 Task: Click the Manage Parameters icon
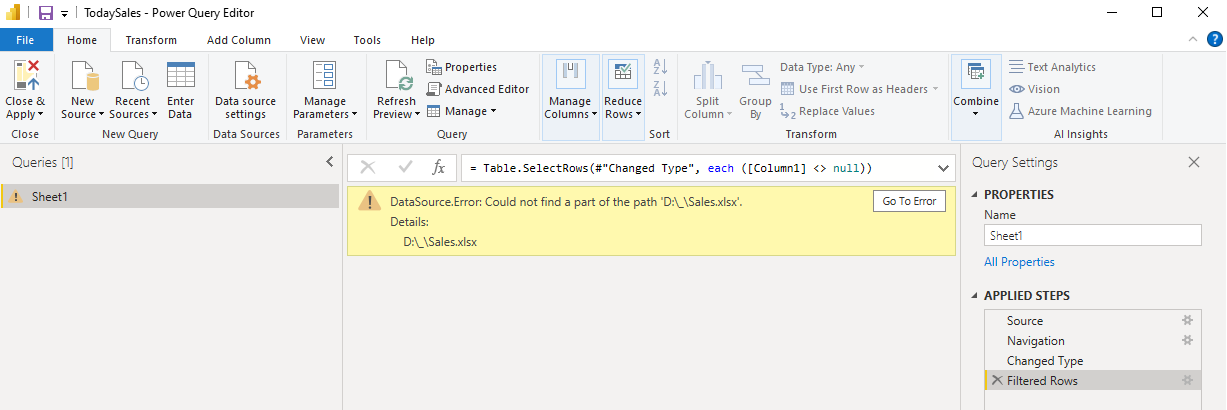[325, 76]
